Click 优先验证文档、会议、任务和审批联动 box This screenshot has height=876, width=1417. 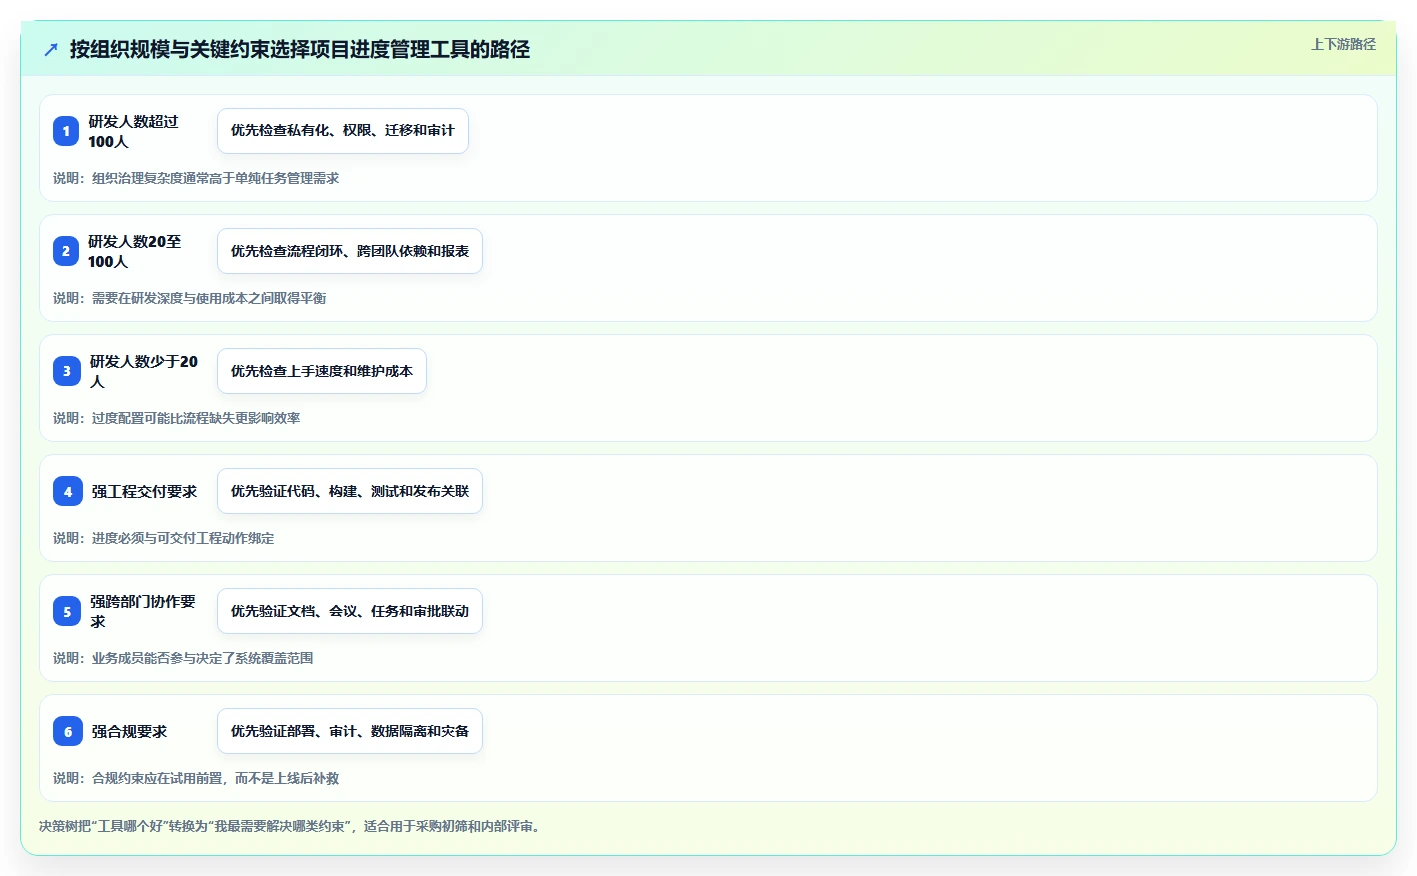click(x=350, y=611)
